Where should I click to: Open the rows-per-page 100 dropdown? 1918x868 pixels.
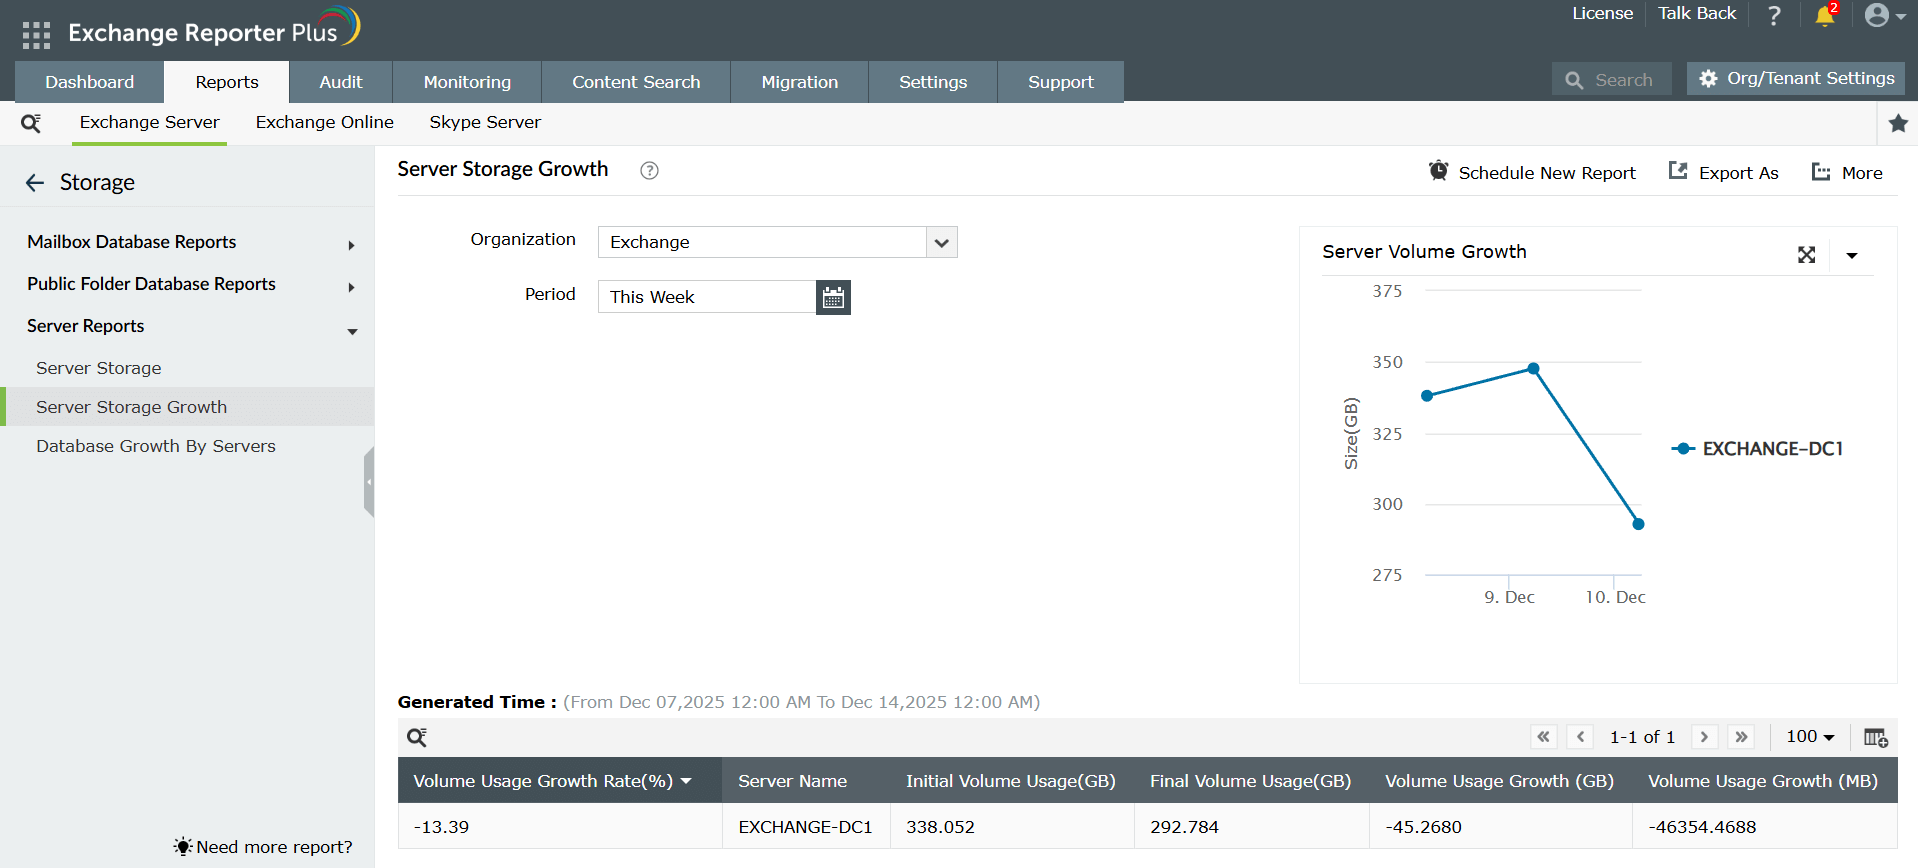click(1810, 737)
